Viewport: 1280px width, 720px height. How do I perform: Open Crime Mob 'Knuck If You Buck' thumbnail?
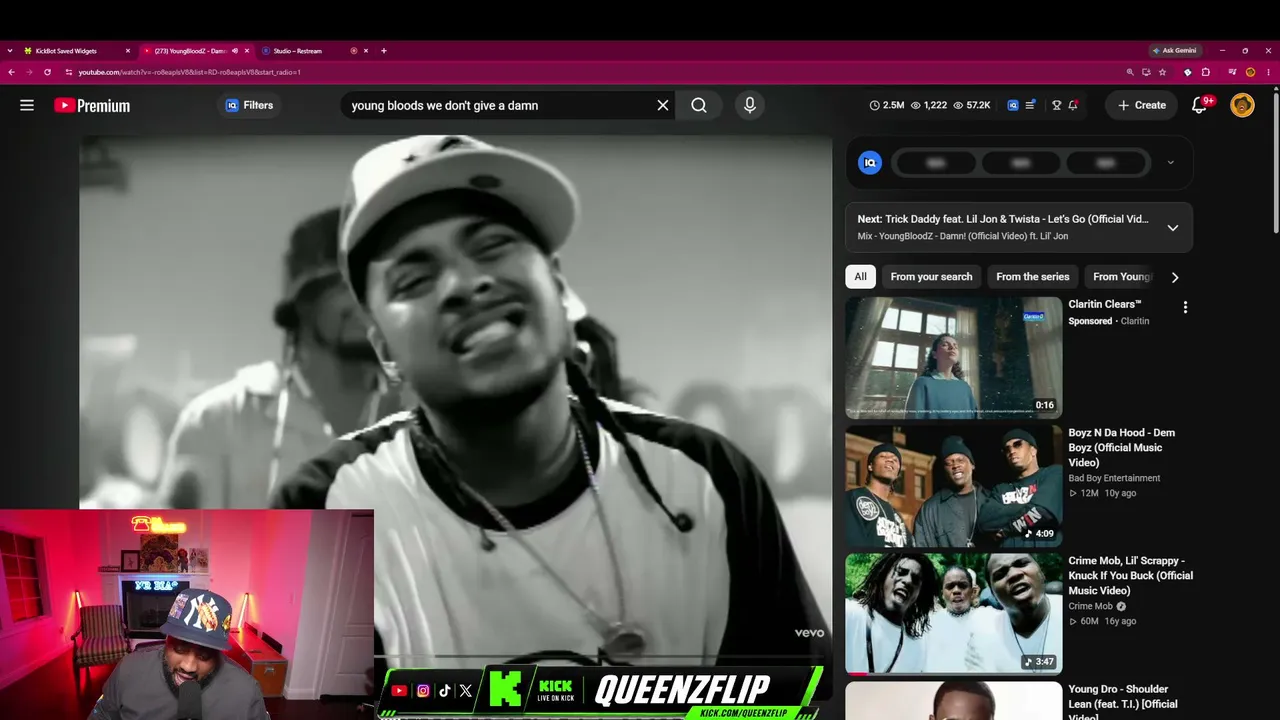click(954, 613)
